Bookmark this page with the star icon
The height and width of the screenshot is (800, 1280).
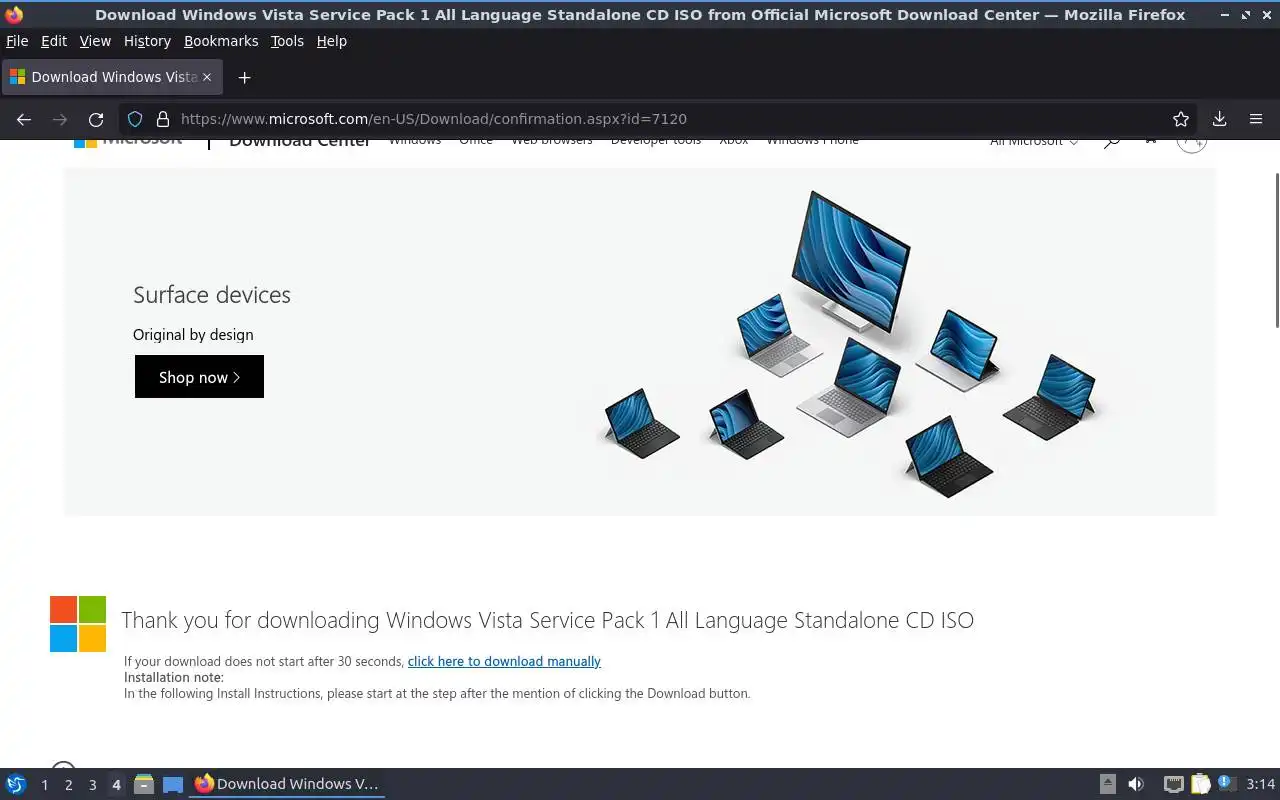pos(1181,119)
